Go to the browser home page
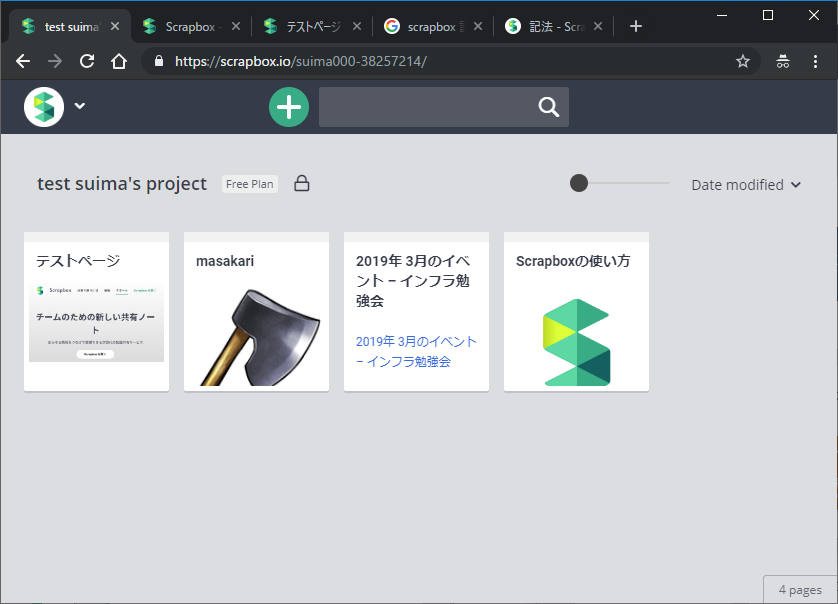Image resolution: width=838 pixels, height=604 pixels. pos(119,61)
